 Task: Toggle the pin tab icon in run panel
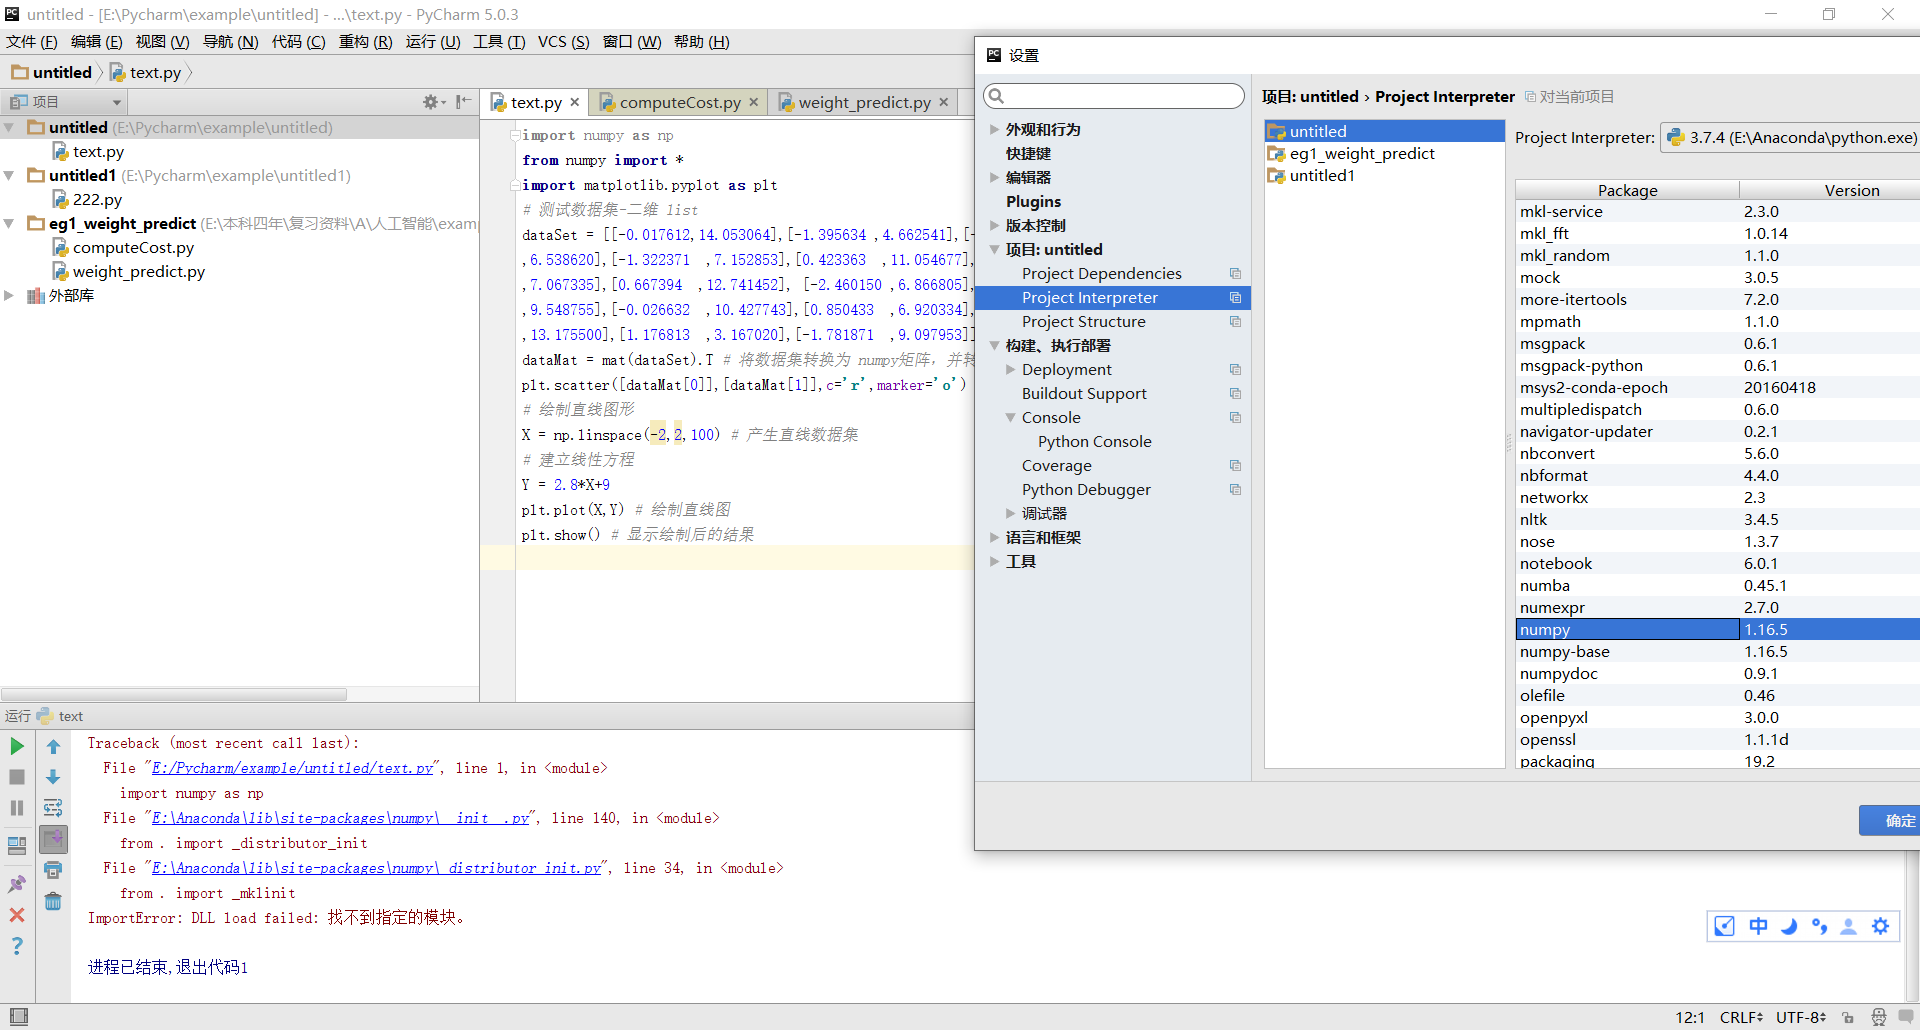[17, 884]
